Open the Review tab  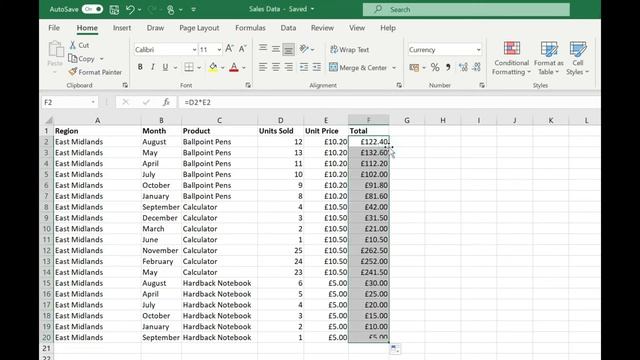322,28
